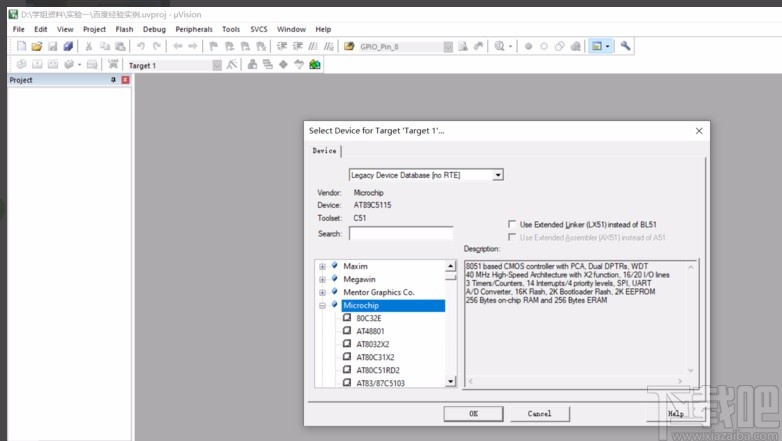Screen dimensions: 782x441
Task: Open the File menu
Action: click(18, 29)
